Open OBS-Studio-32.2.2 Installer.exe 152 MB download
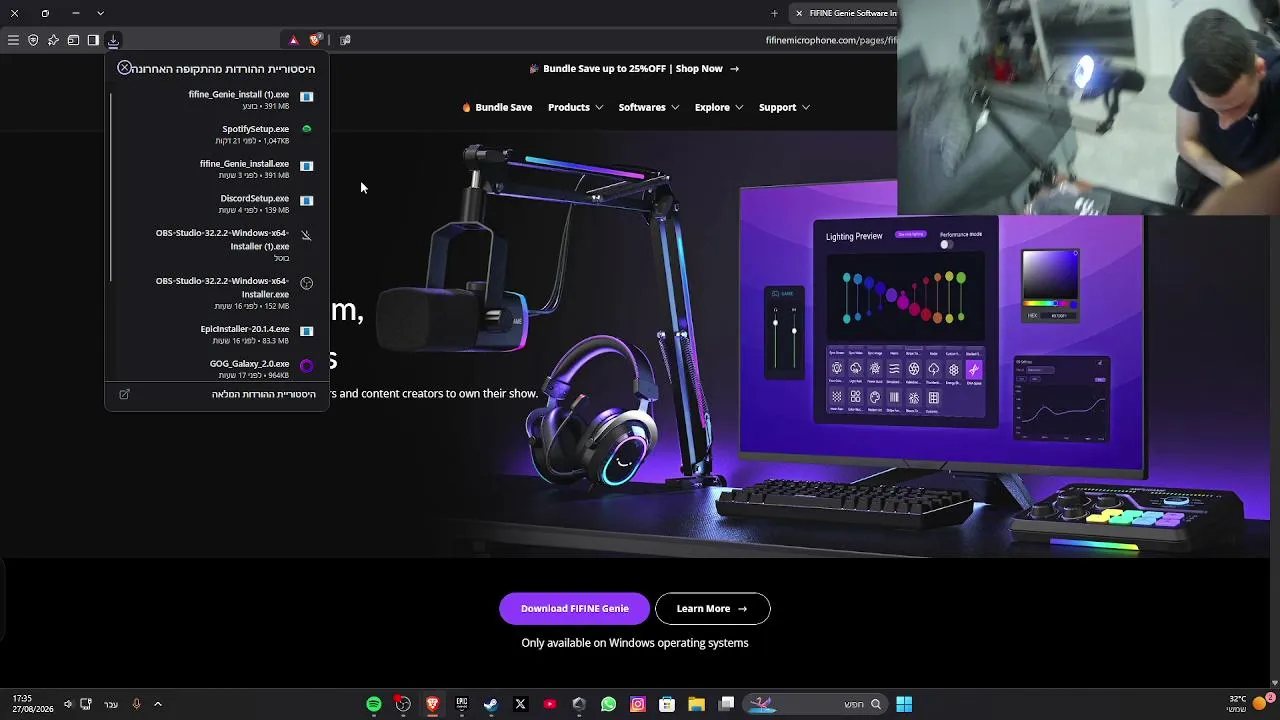 click(218, 293)
